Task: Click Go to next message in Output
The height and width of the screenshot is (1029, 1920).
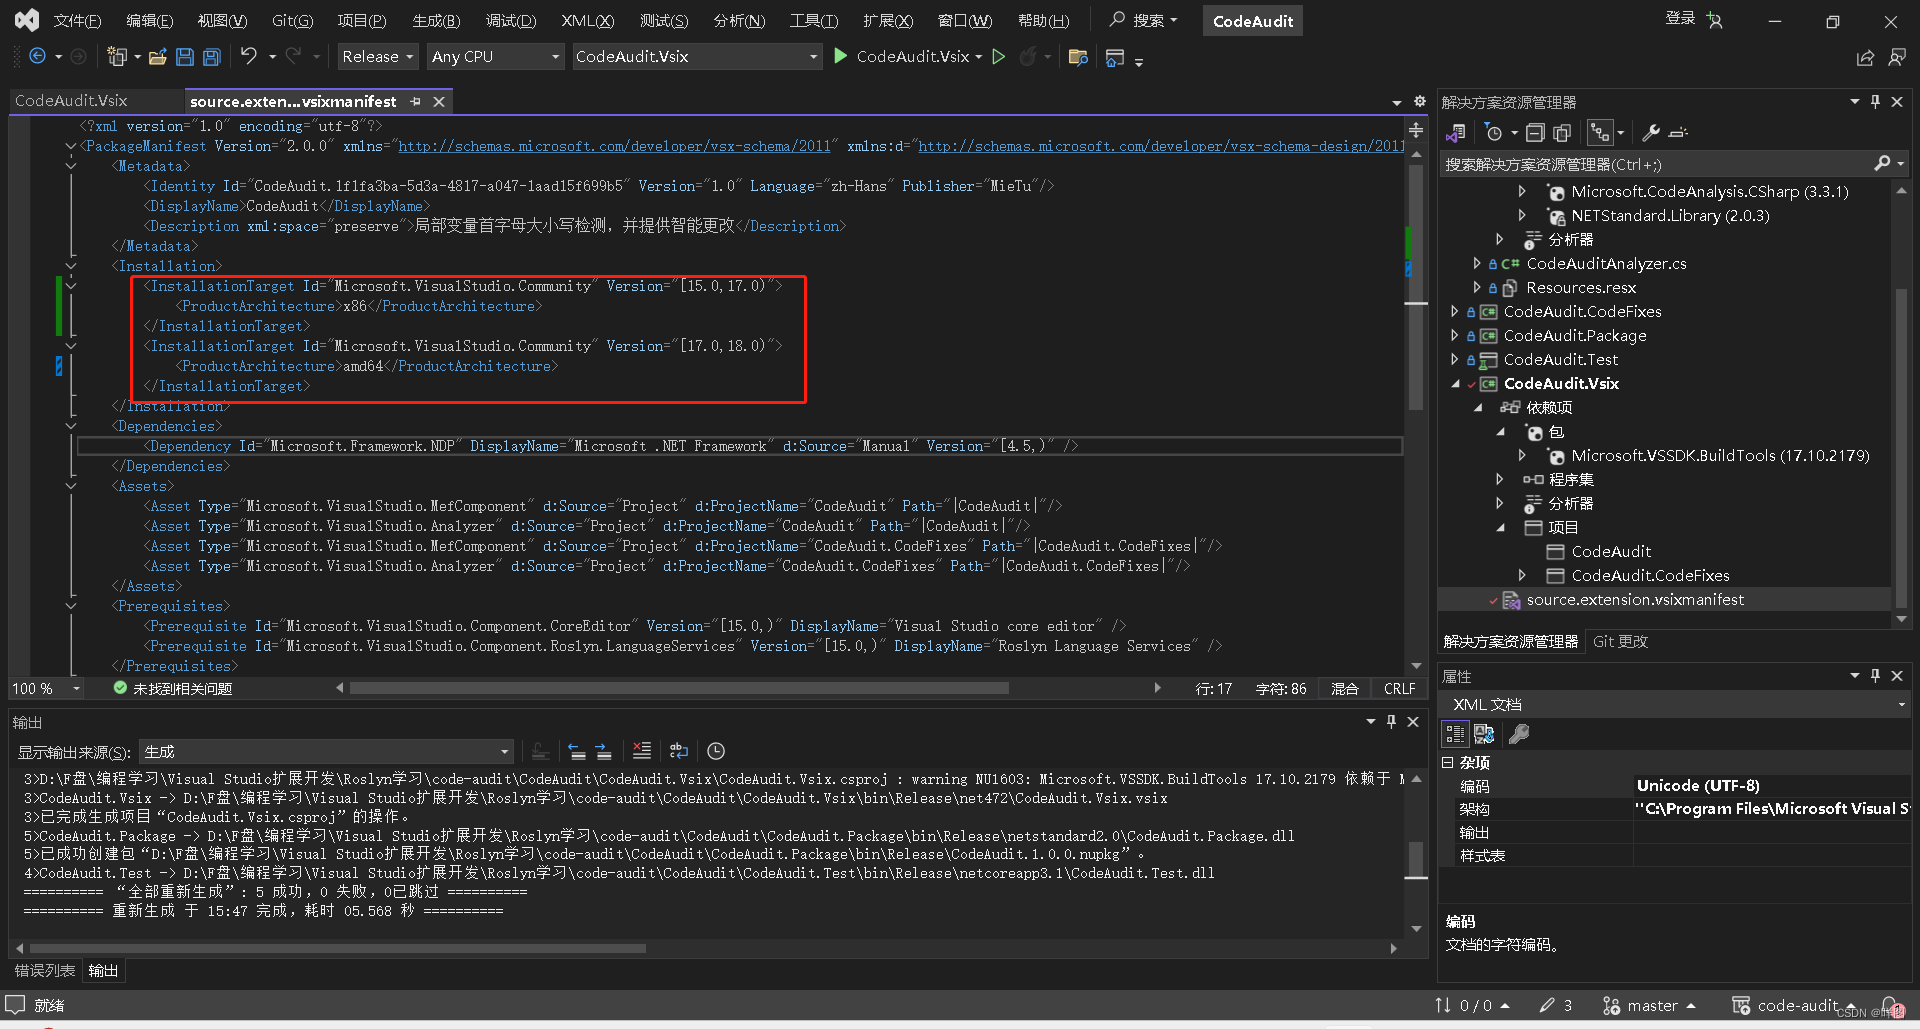Action: [603, 751]
